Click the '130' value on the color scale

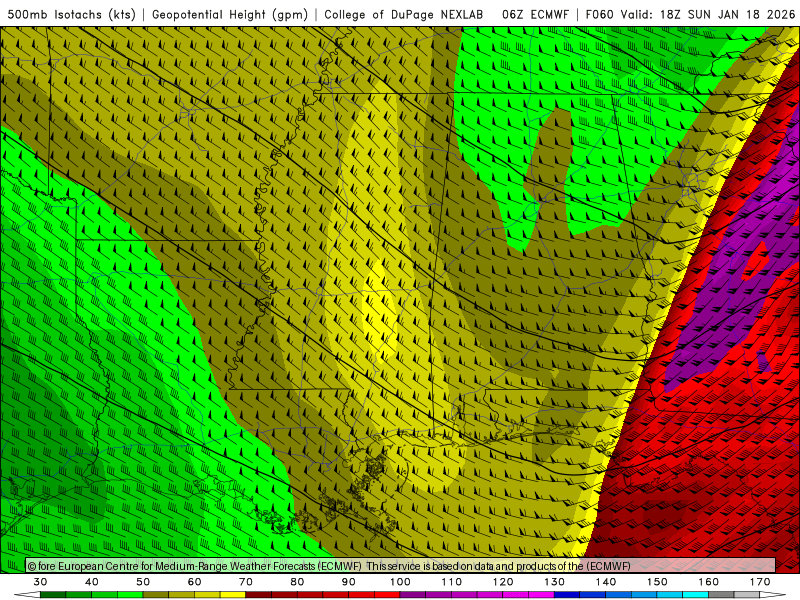[x=555, y=582]
